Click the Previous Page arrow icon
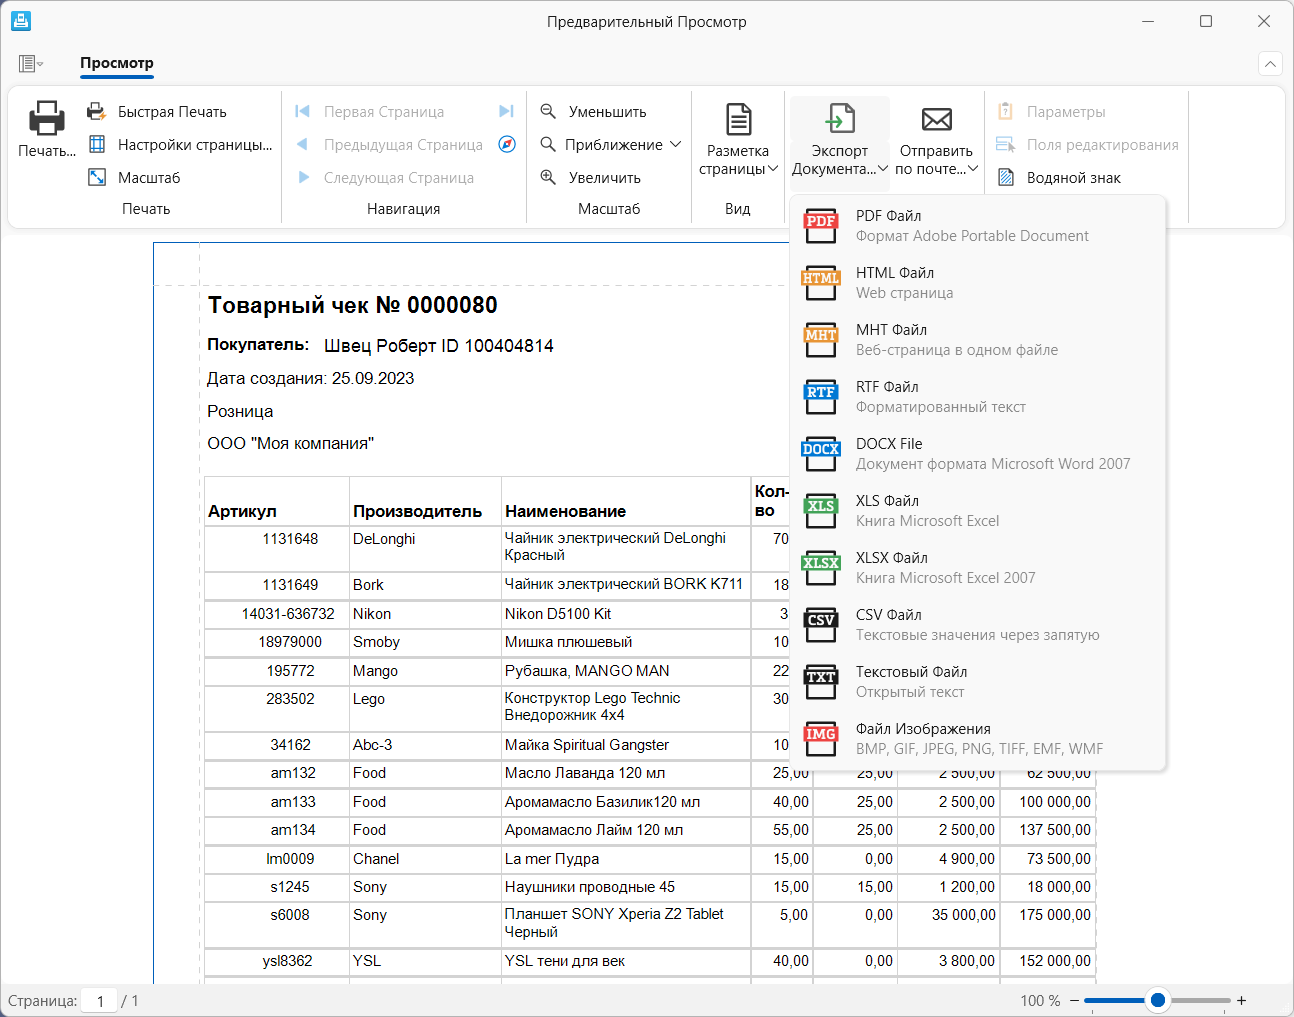1294x1017 pixels. click(x=302, y=144)
